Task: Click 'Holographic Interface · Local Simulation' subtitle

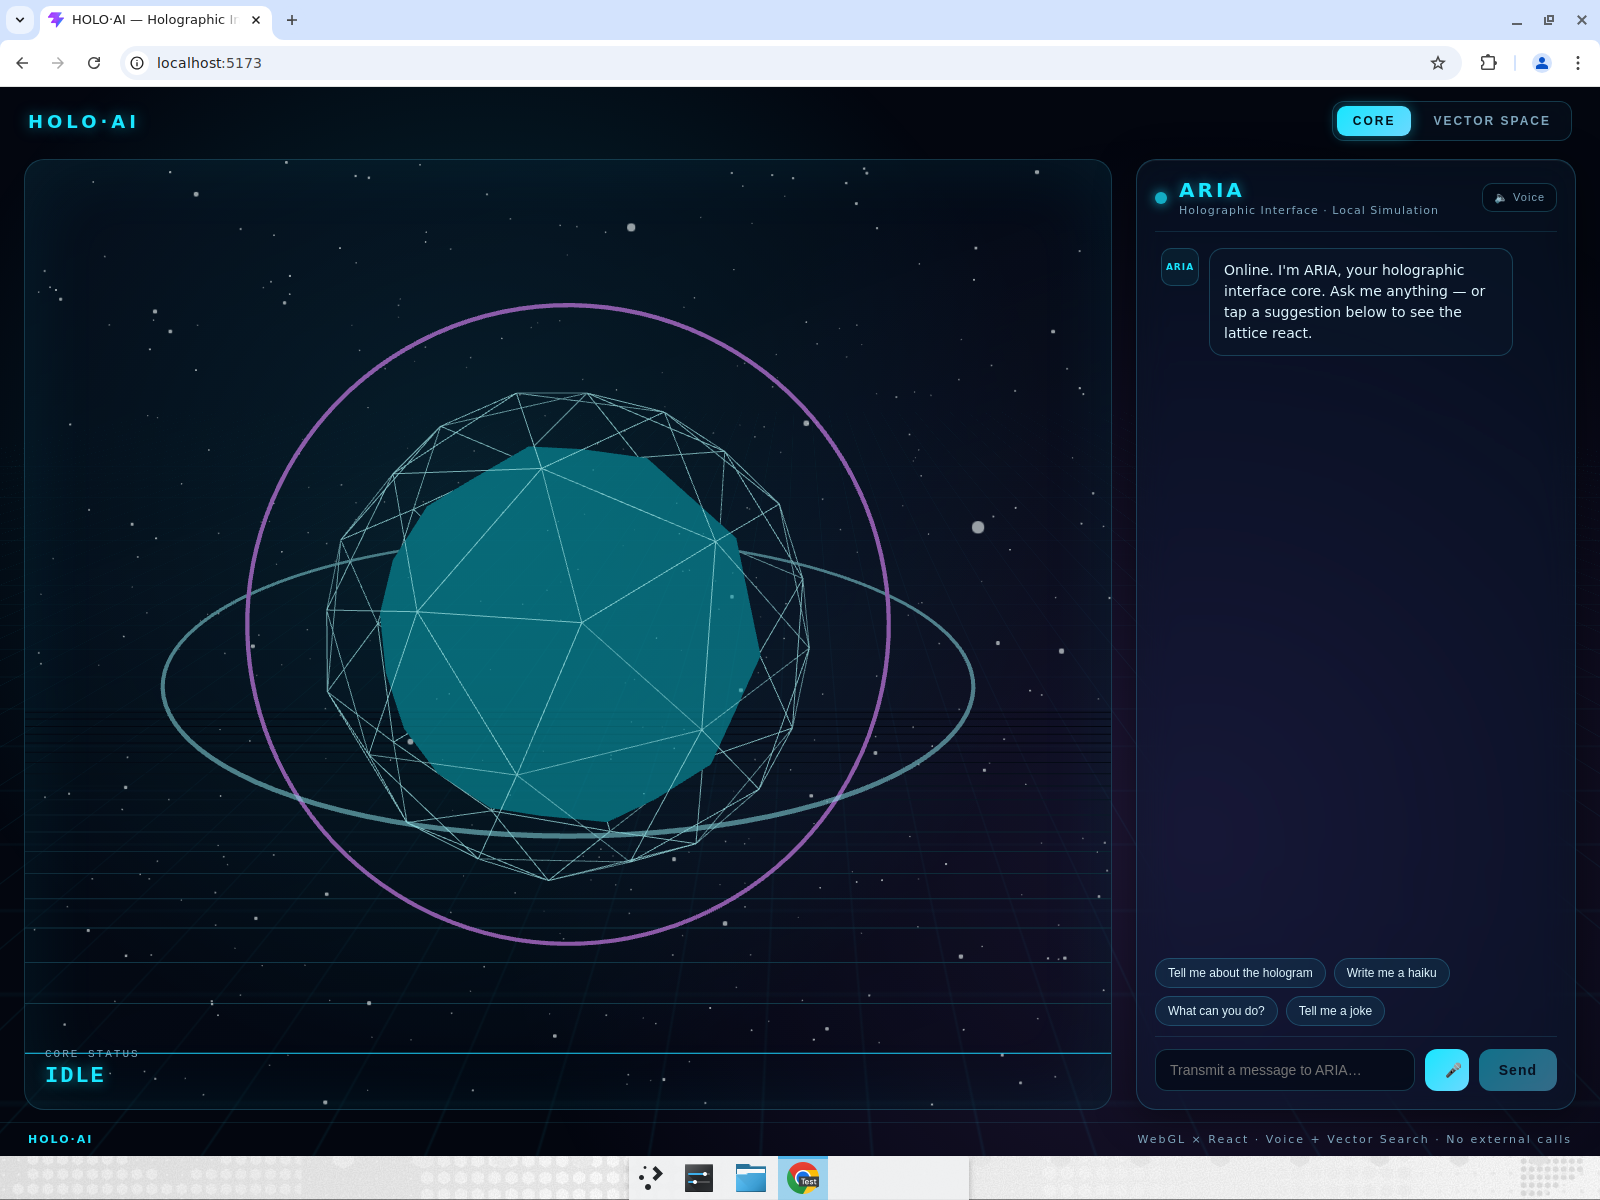Action: [x=1308, y=210]
